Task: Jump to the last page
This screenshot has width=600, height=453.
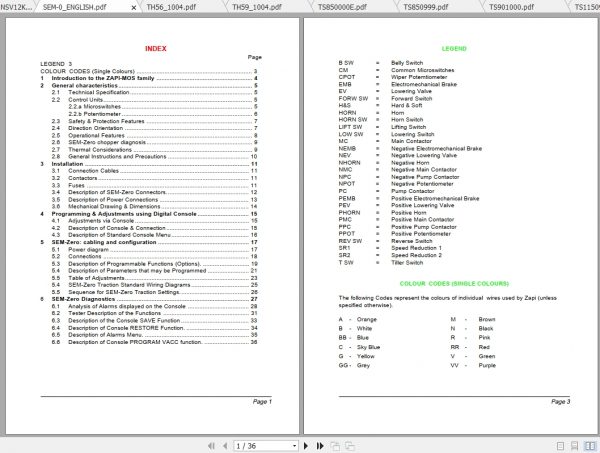Action: tap(320, 446)
